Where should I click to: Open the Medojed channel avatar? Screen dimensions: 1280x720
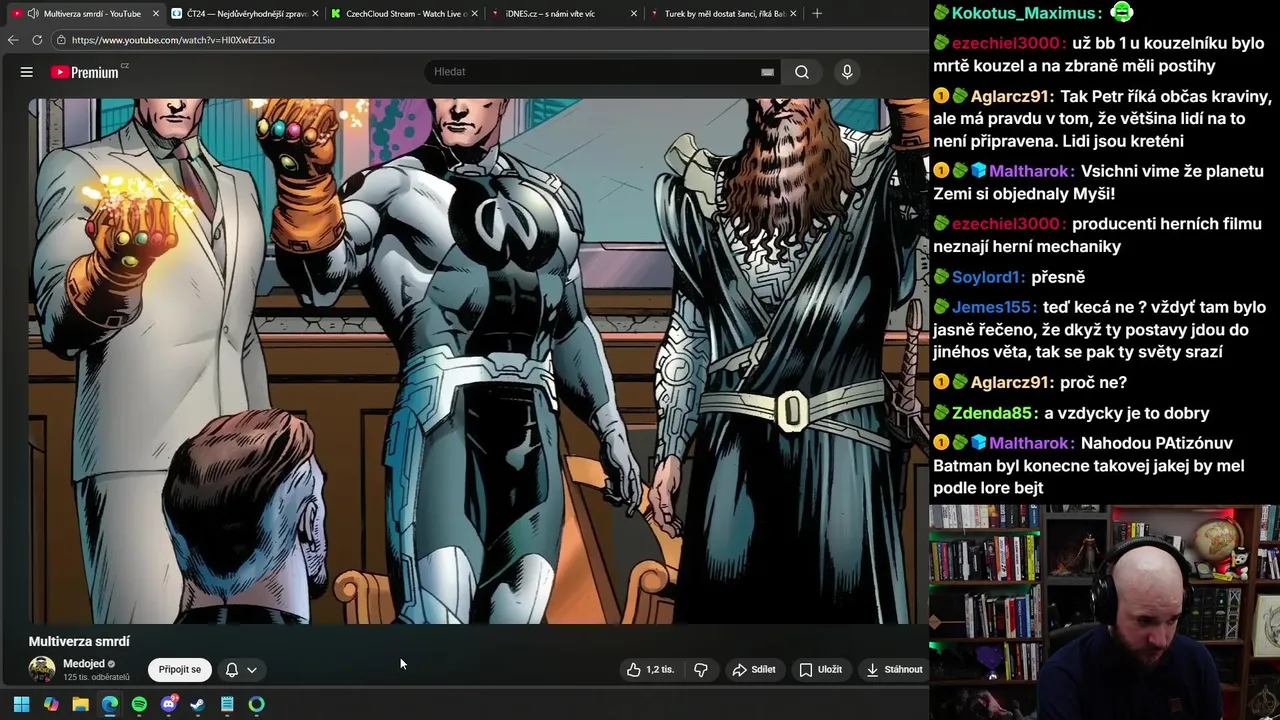click(x=42, y=669)
